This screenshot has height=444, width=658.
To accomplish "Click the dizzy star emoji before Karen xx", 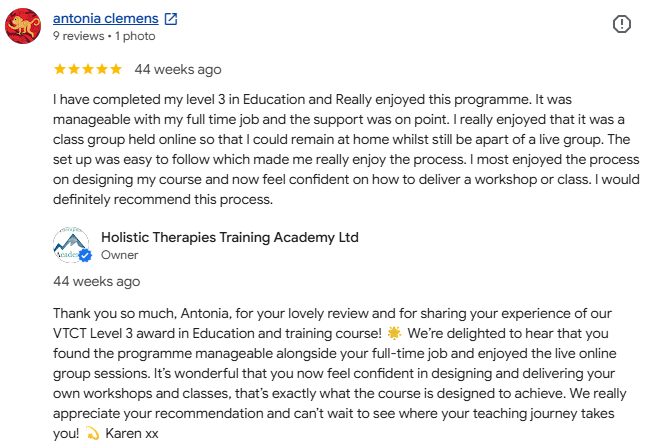I will (92, 433).
